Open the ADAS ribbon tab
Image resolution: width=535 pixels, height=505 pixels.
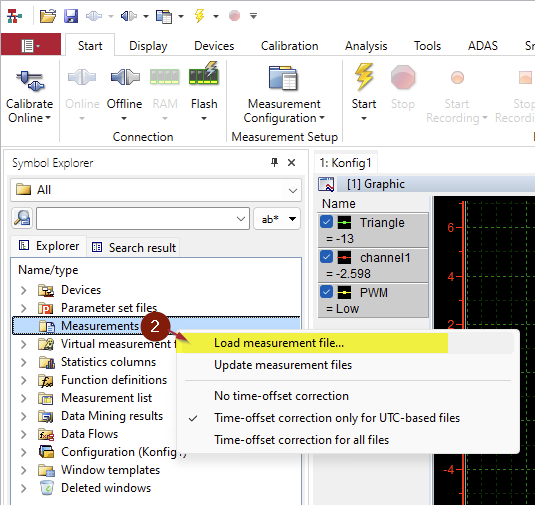click(x=483, y=46)
